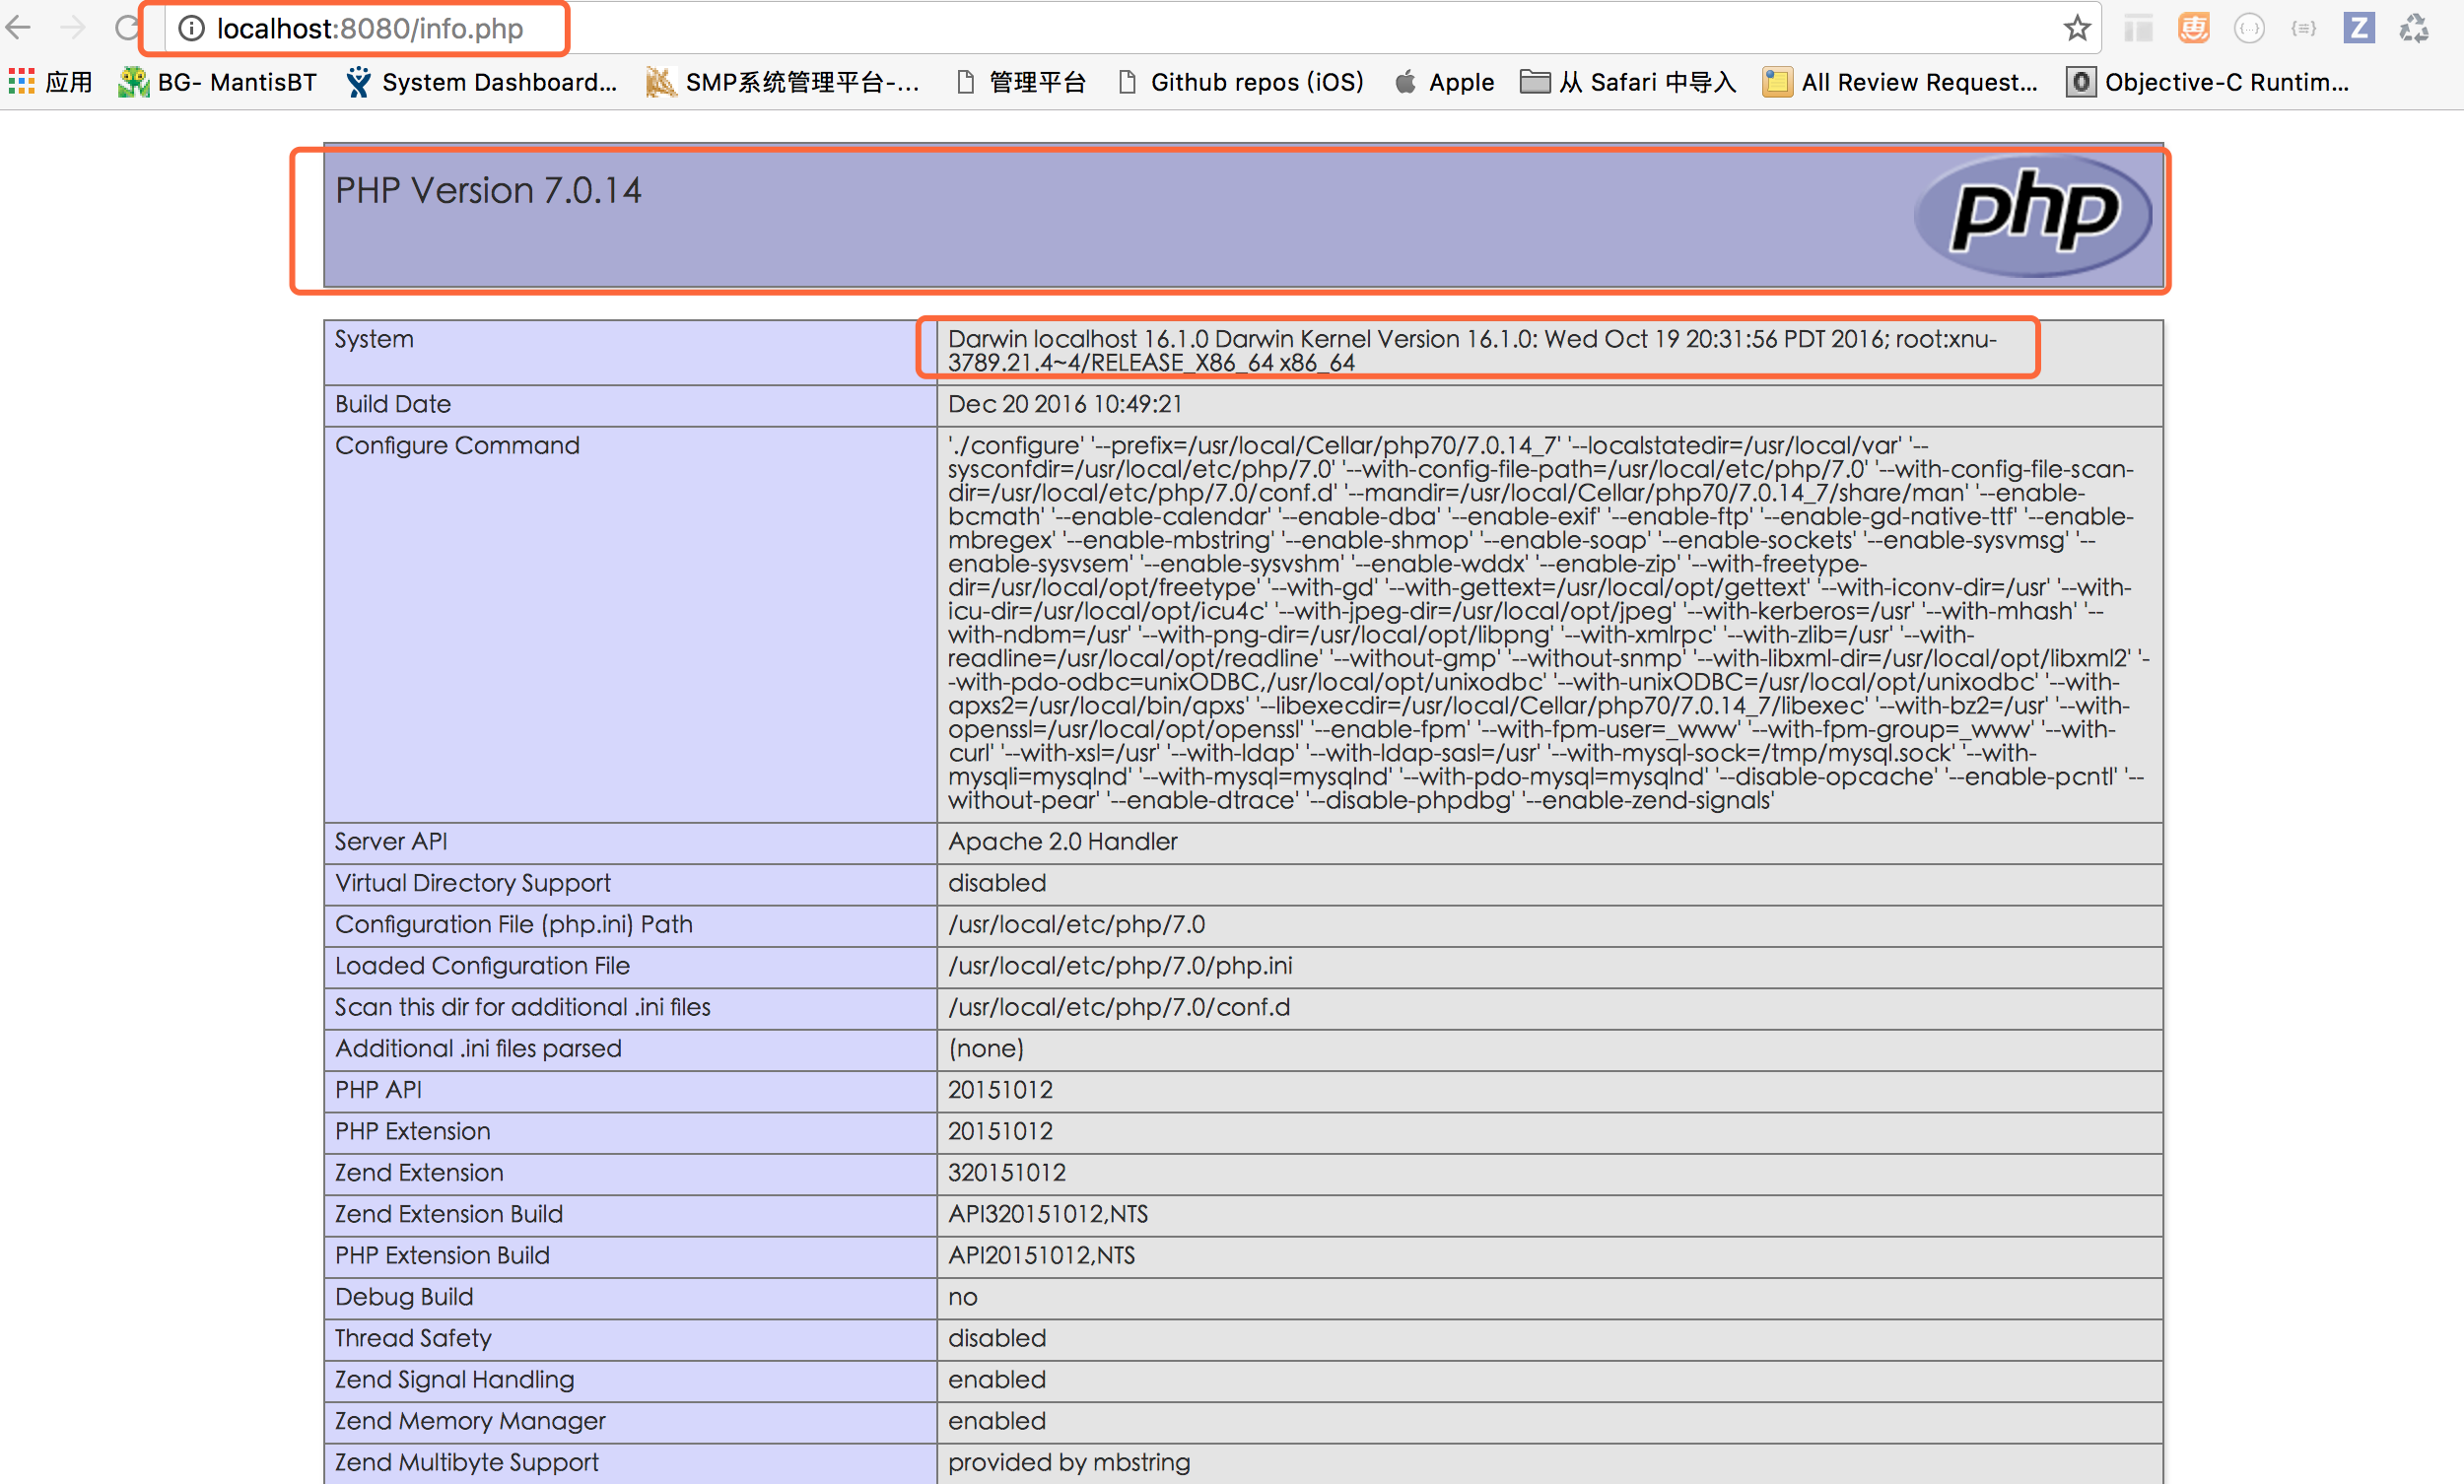Open the JSON formatter {...} extension
This screenshot has width=2464, height=1484.
point(2249,28)
